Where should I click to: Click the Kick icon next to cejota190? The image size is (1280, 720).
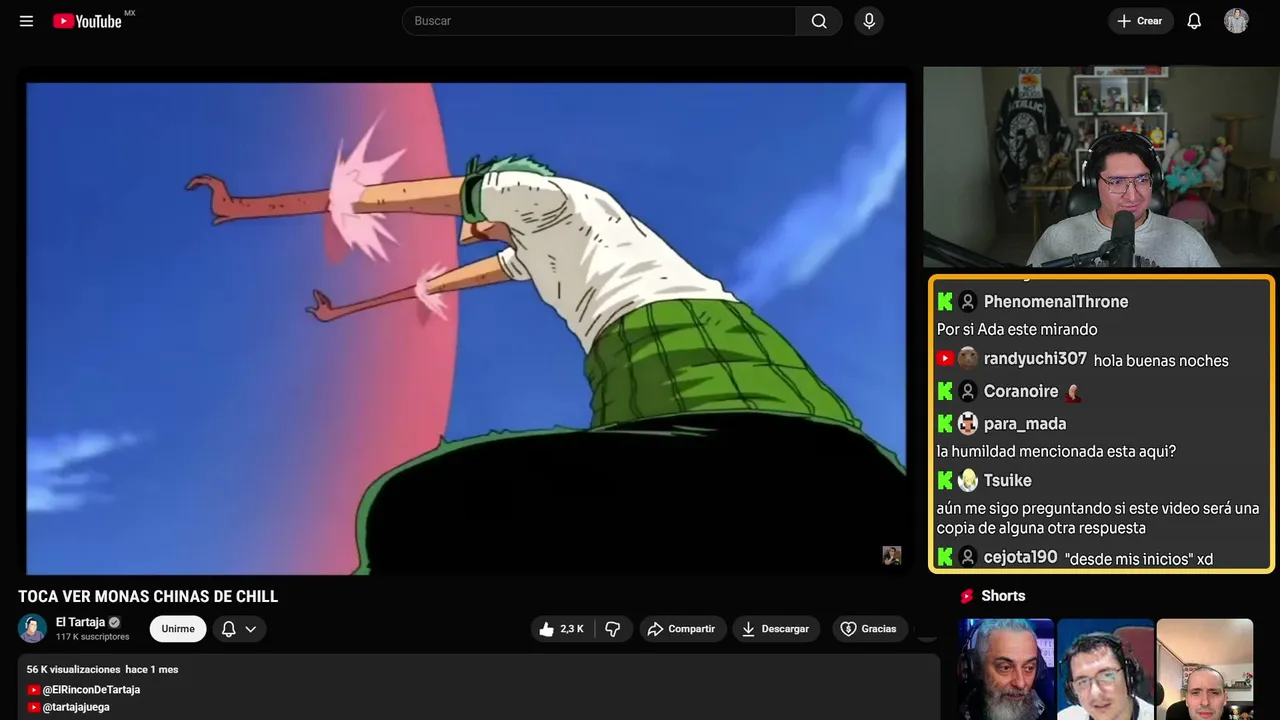[945, 557]
